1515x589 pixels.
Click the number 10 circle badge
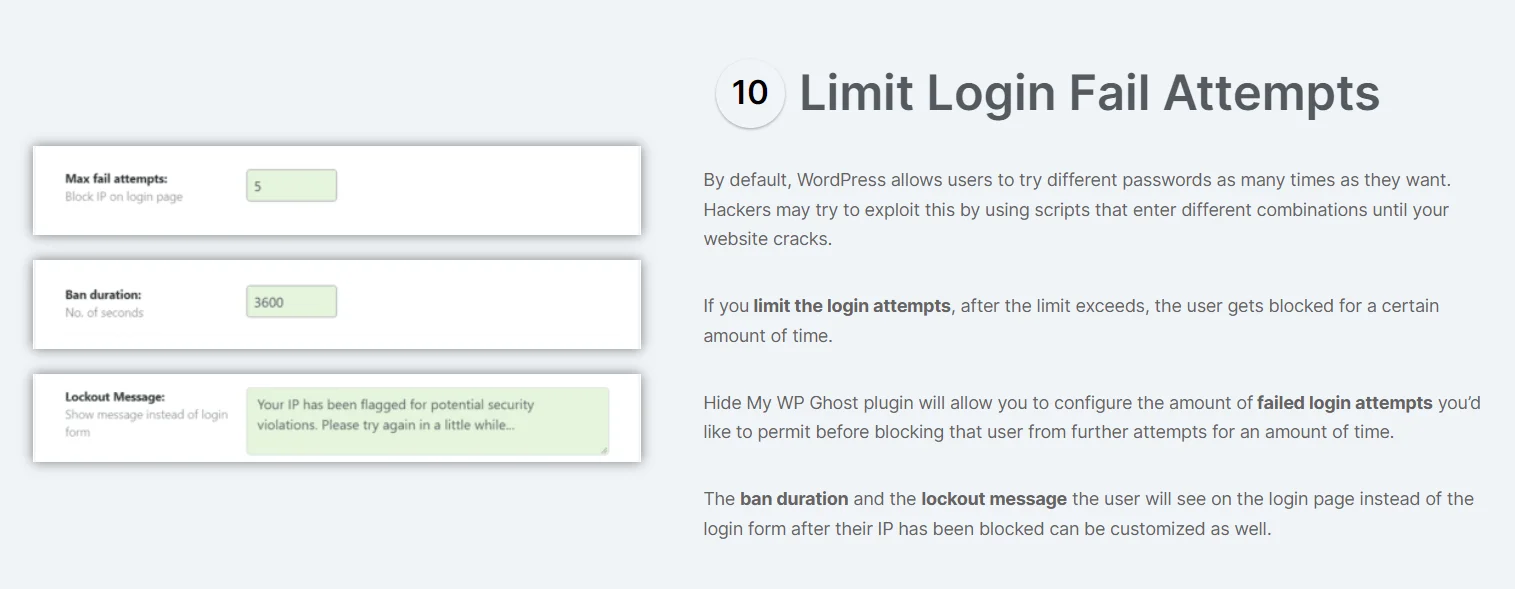(750, 93)
